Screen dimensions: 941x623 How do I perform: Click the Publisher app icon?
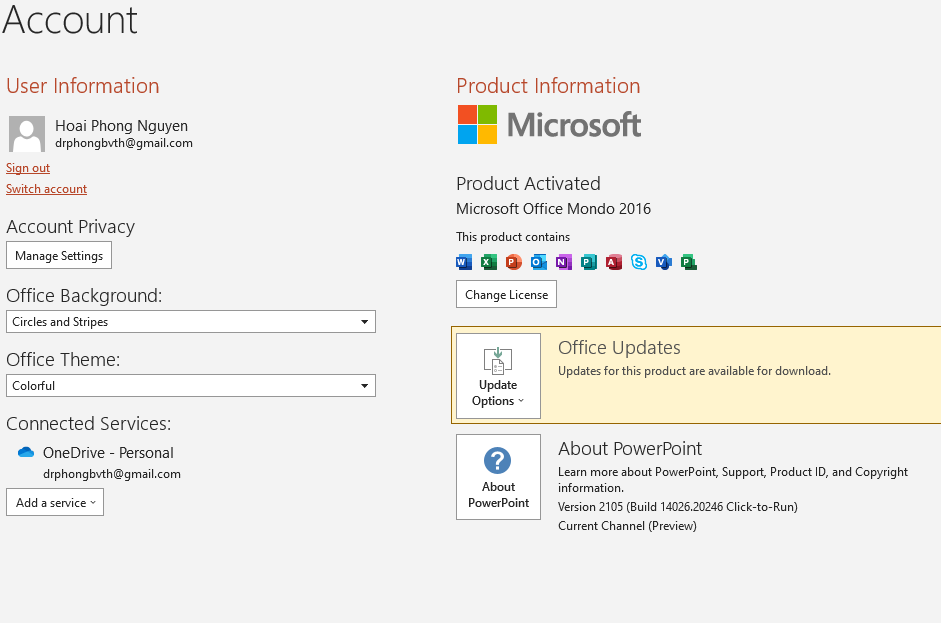[x=589, y=262]
